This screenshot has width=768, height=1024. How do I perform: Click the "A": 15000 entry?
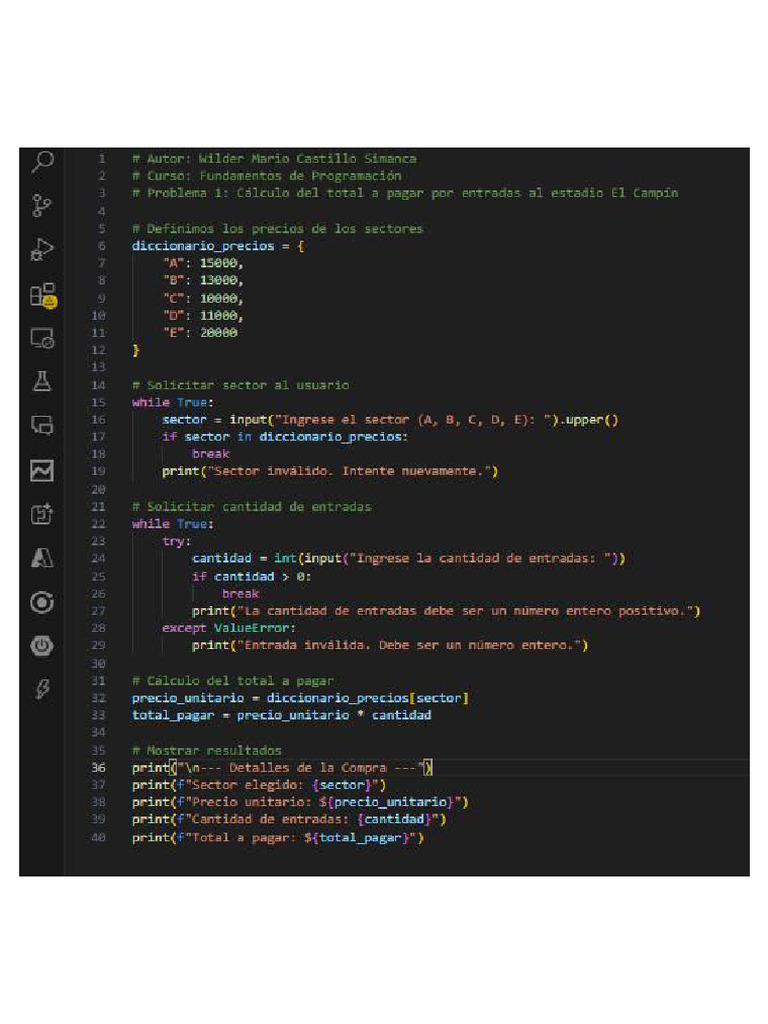pyautogui.click(x=202, y=263)
